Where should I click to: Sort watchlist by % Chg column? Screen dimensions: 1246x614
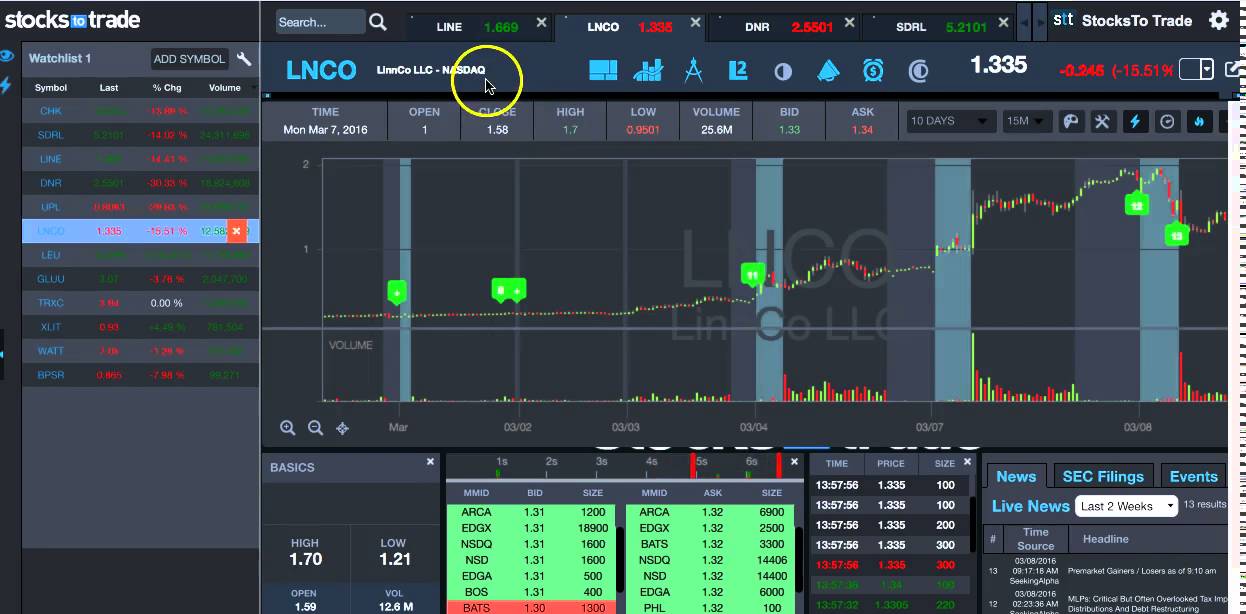pos(165,88)
